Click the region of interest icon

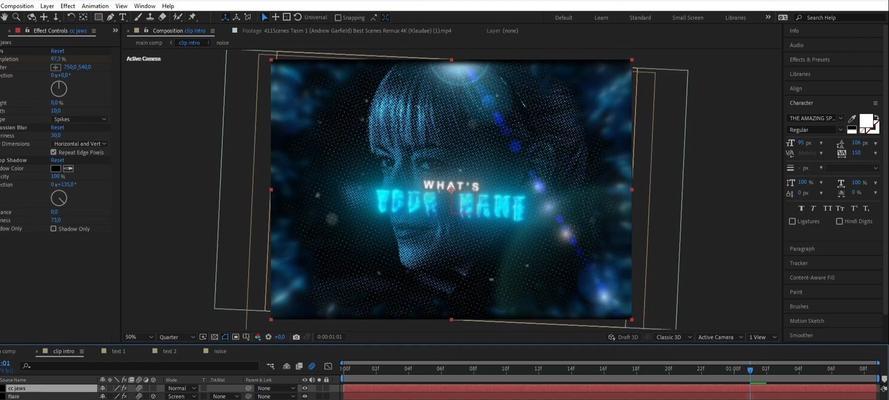pyautogui.click(x=235, y=337)
